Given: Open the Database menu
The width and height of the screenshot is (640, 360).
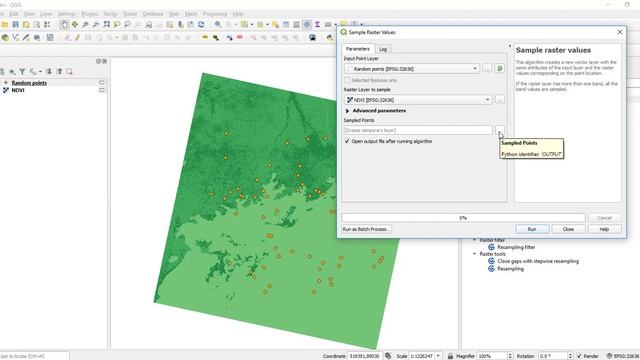Looking at the screenshot, I should (153, 14).
